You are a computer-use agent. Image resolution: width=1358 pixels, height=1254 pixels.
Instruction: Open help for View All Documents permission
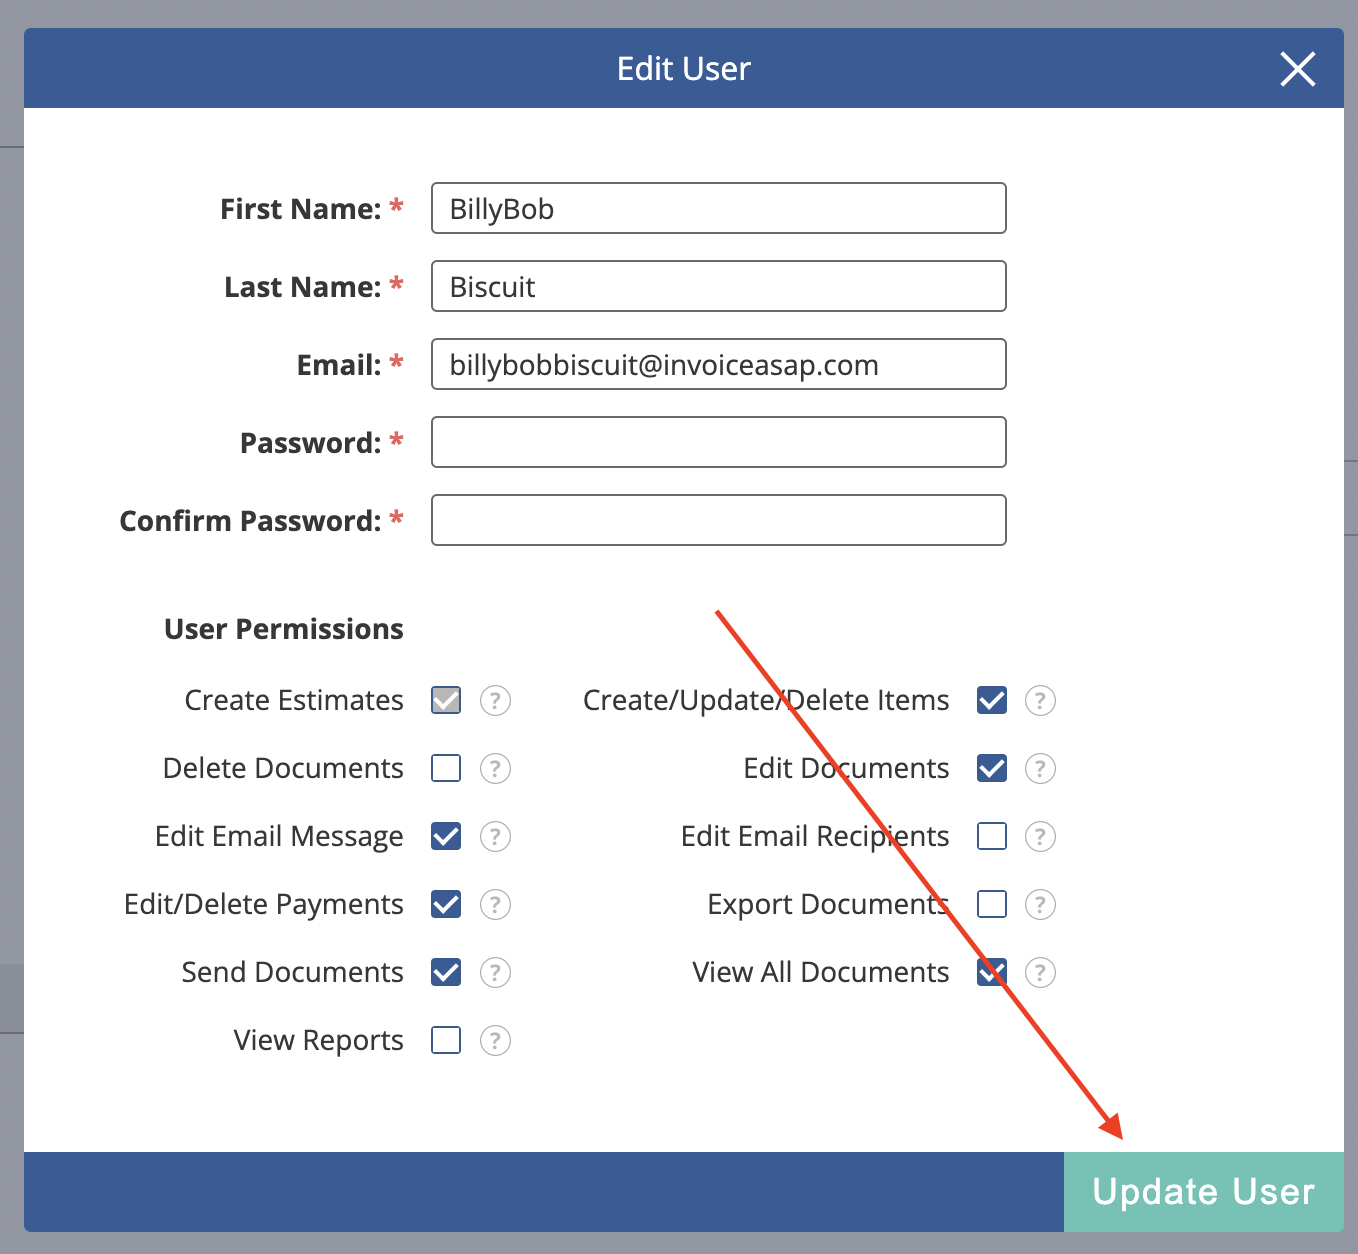[x=1040, y=972]
